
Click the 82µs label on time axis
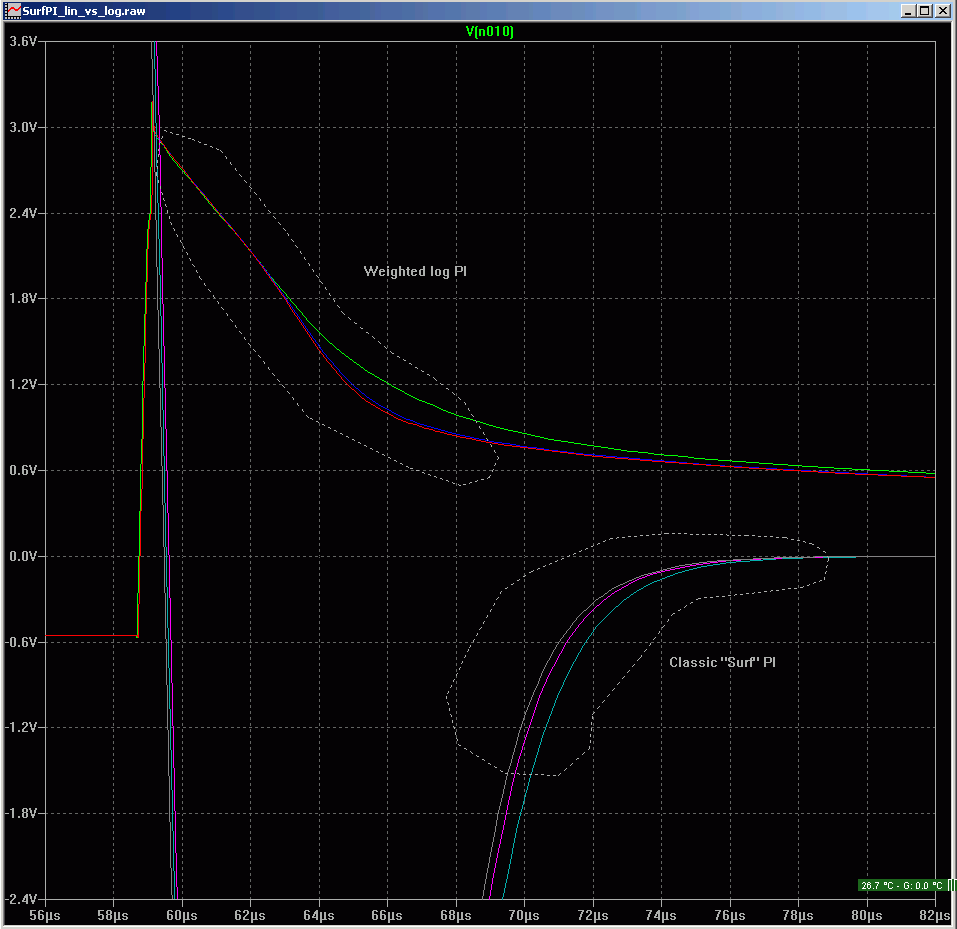pyautogui.click(x=934, y=915)
